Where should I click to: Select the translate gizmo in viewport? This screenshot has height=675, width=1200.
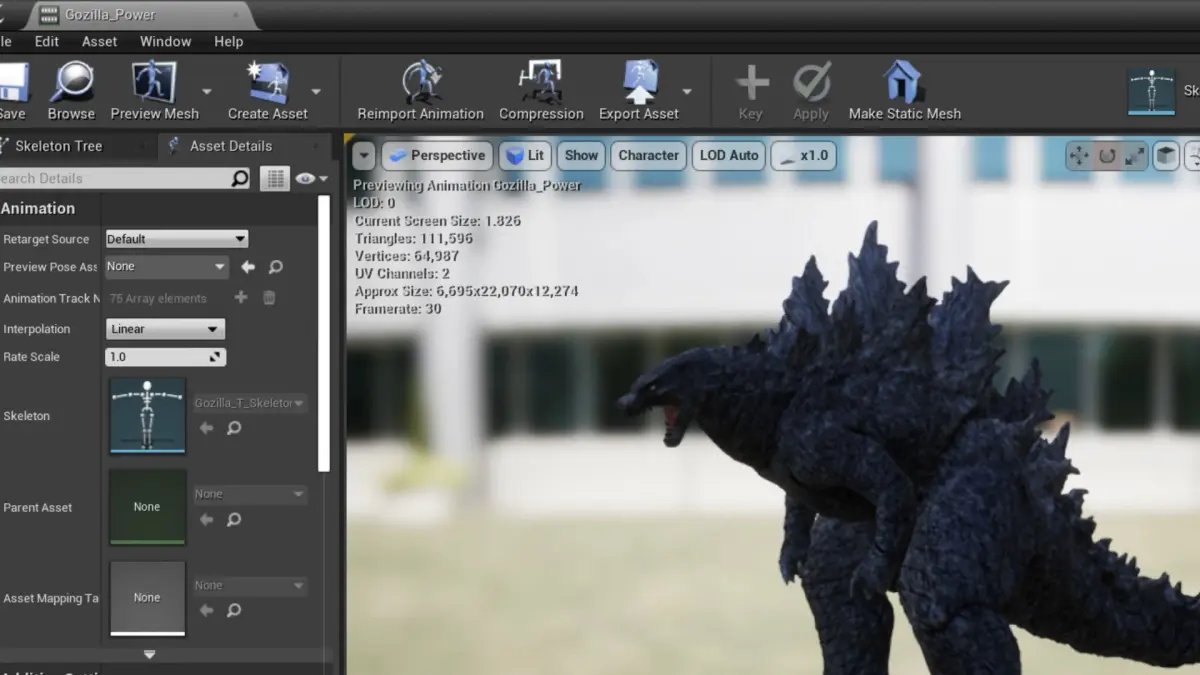[x=1078, y=156]
